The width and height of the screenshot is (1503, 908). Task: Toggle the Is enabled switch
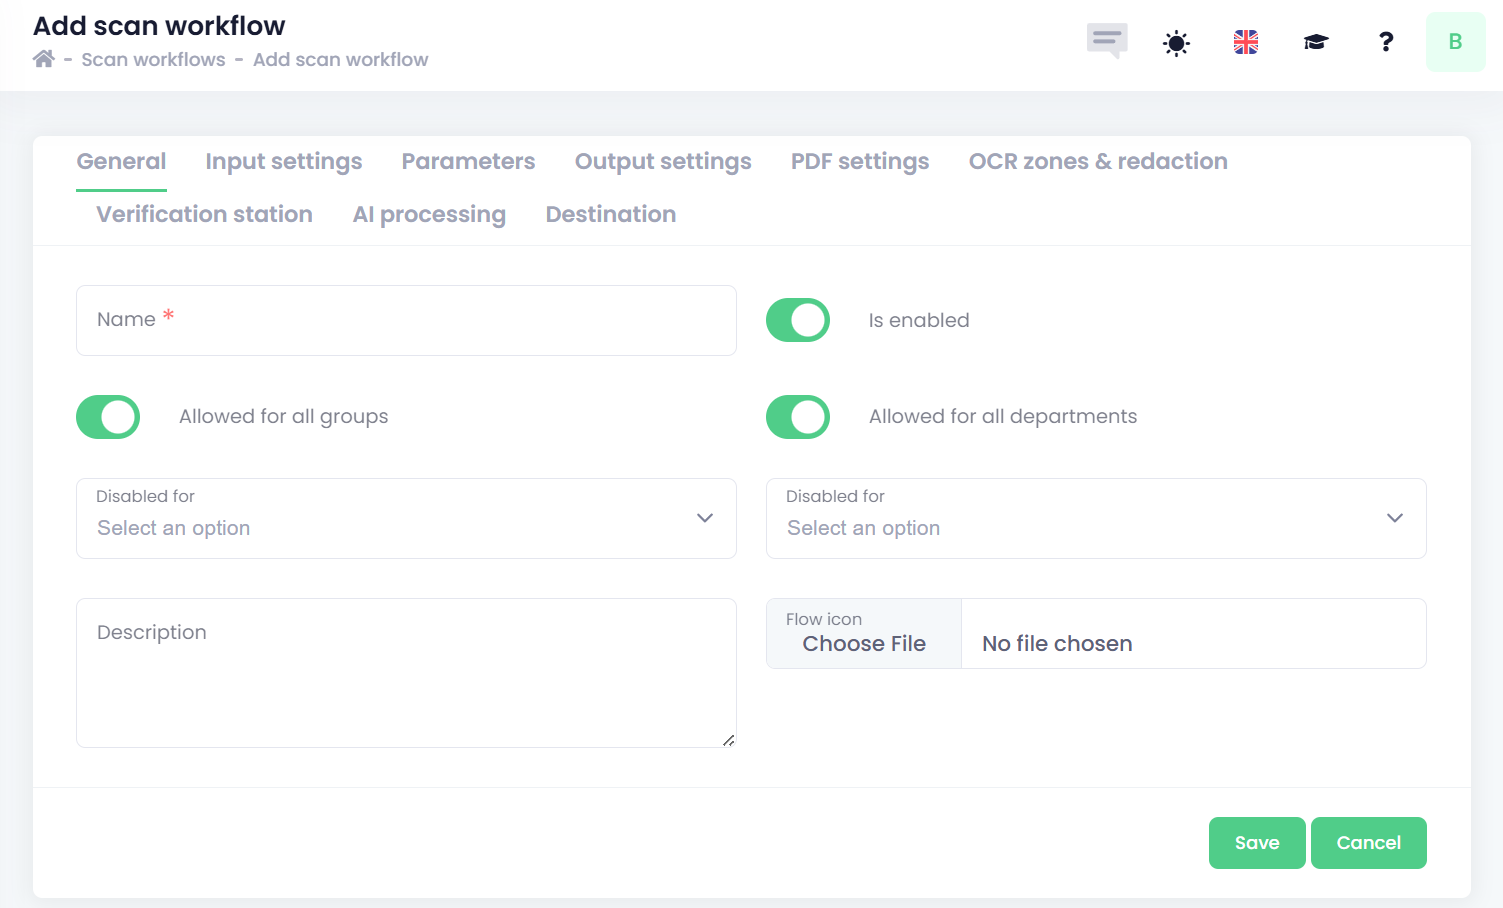[x=798, y=320]
